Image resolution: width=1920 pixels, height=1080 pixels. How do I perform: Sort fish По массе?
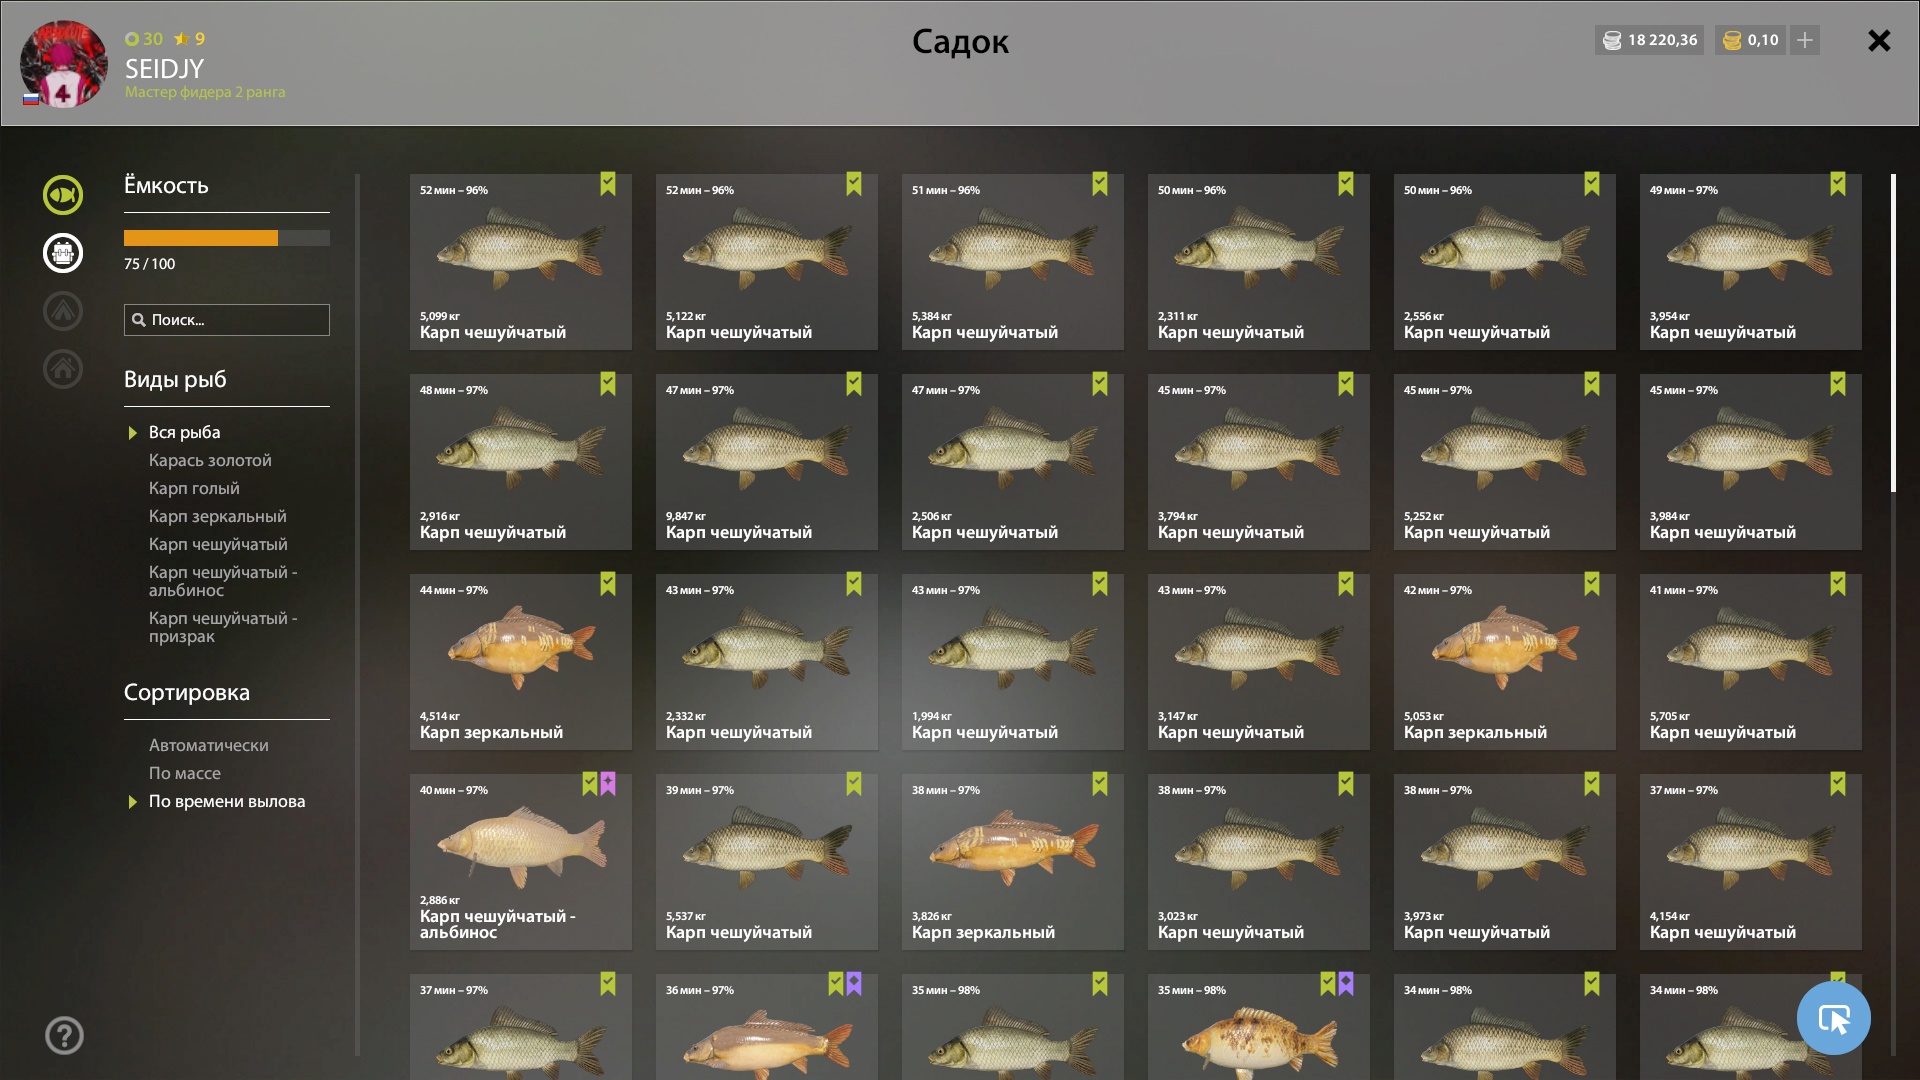(x=185, y=773)
